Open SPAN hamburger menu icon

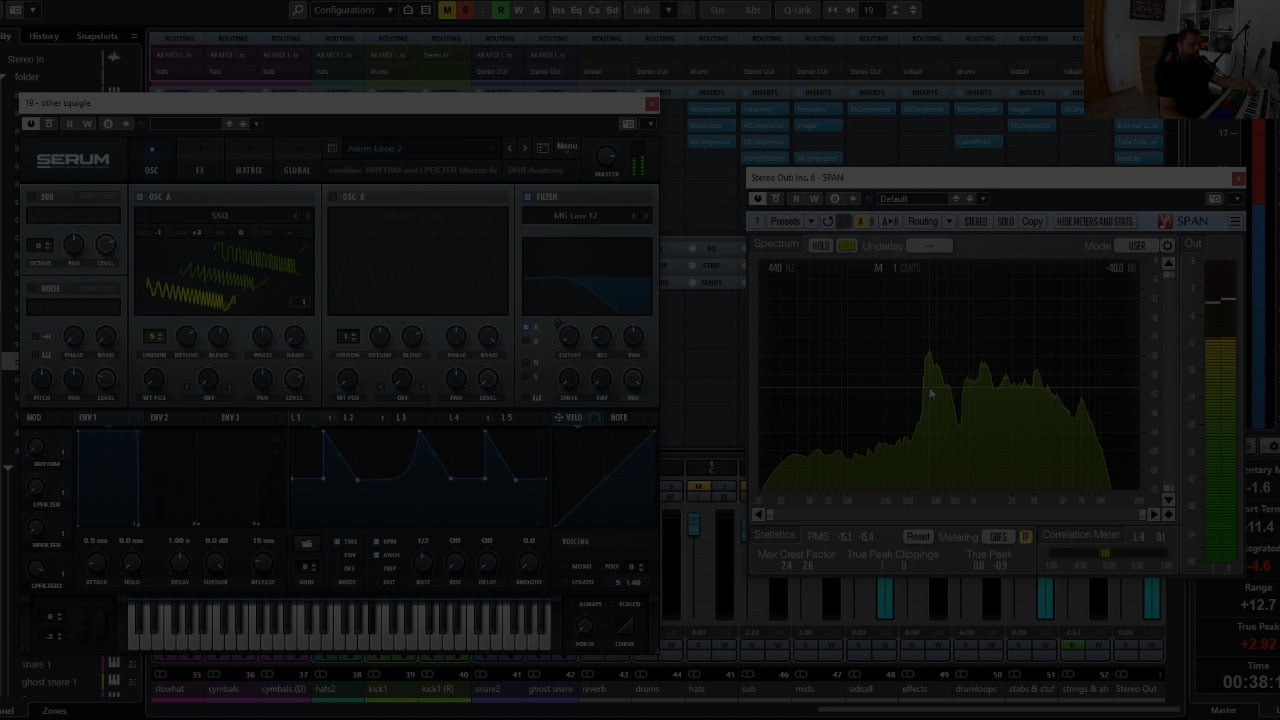(x=1235, y=221)
